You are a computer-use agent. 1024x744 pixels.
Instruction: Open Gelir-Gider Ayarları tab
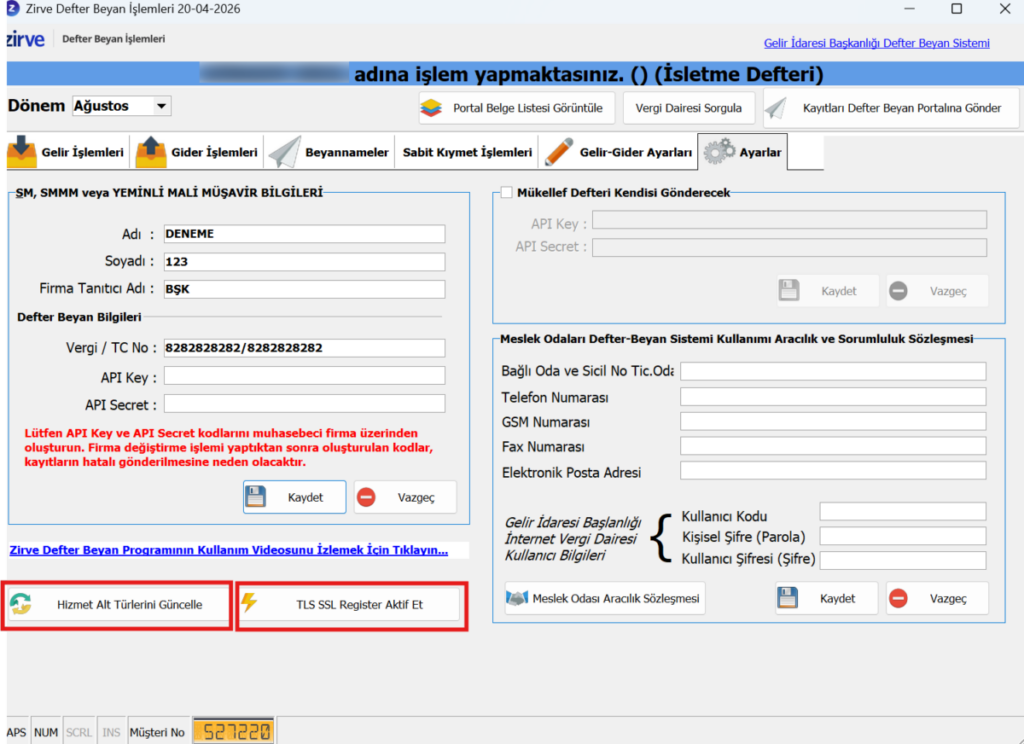click(x=618, y=152)
